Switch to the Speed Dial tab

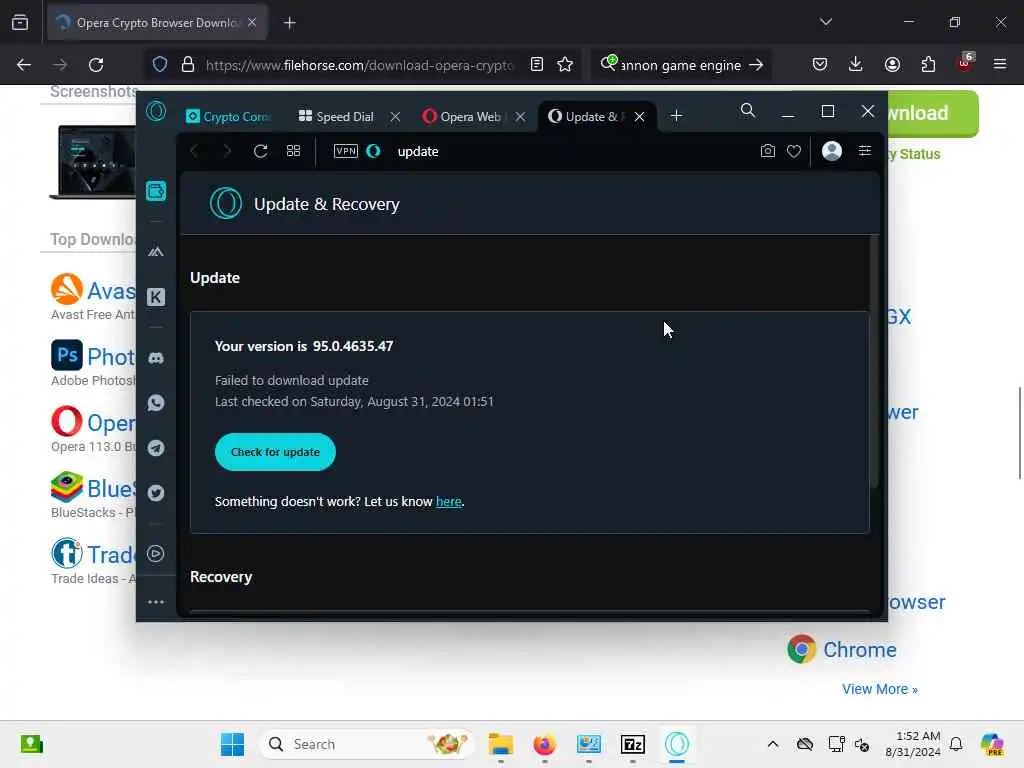point(338,117)
